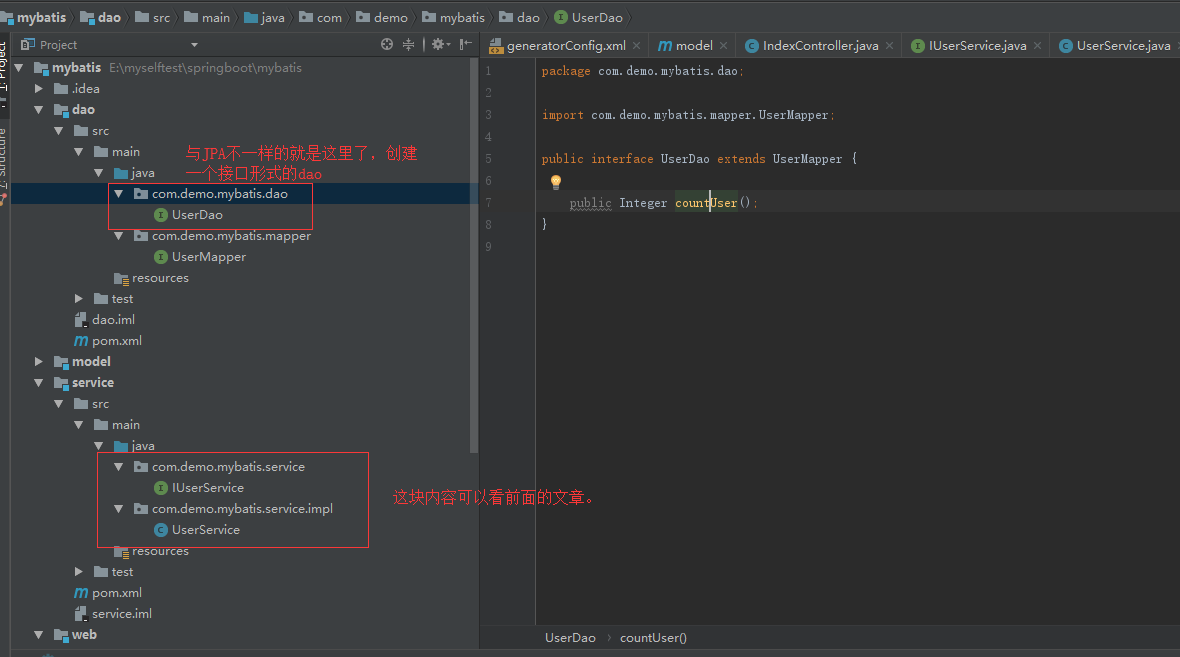This screenshot has height=657, width=1180.
Task: Collapse the com.demo.mybatis.service.impl package
Action: coord(118,509)
